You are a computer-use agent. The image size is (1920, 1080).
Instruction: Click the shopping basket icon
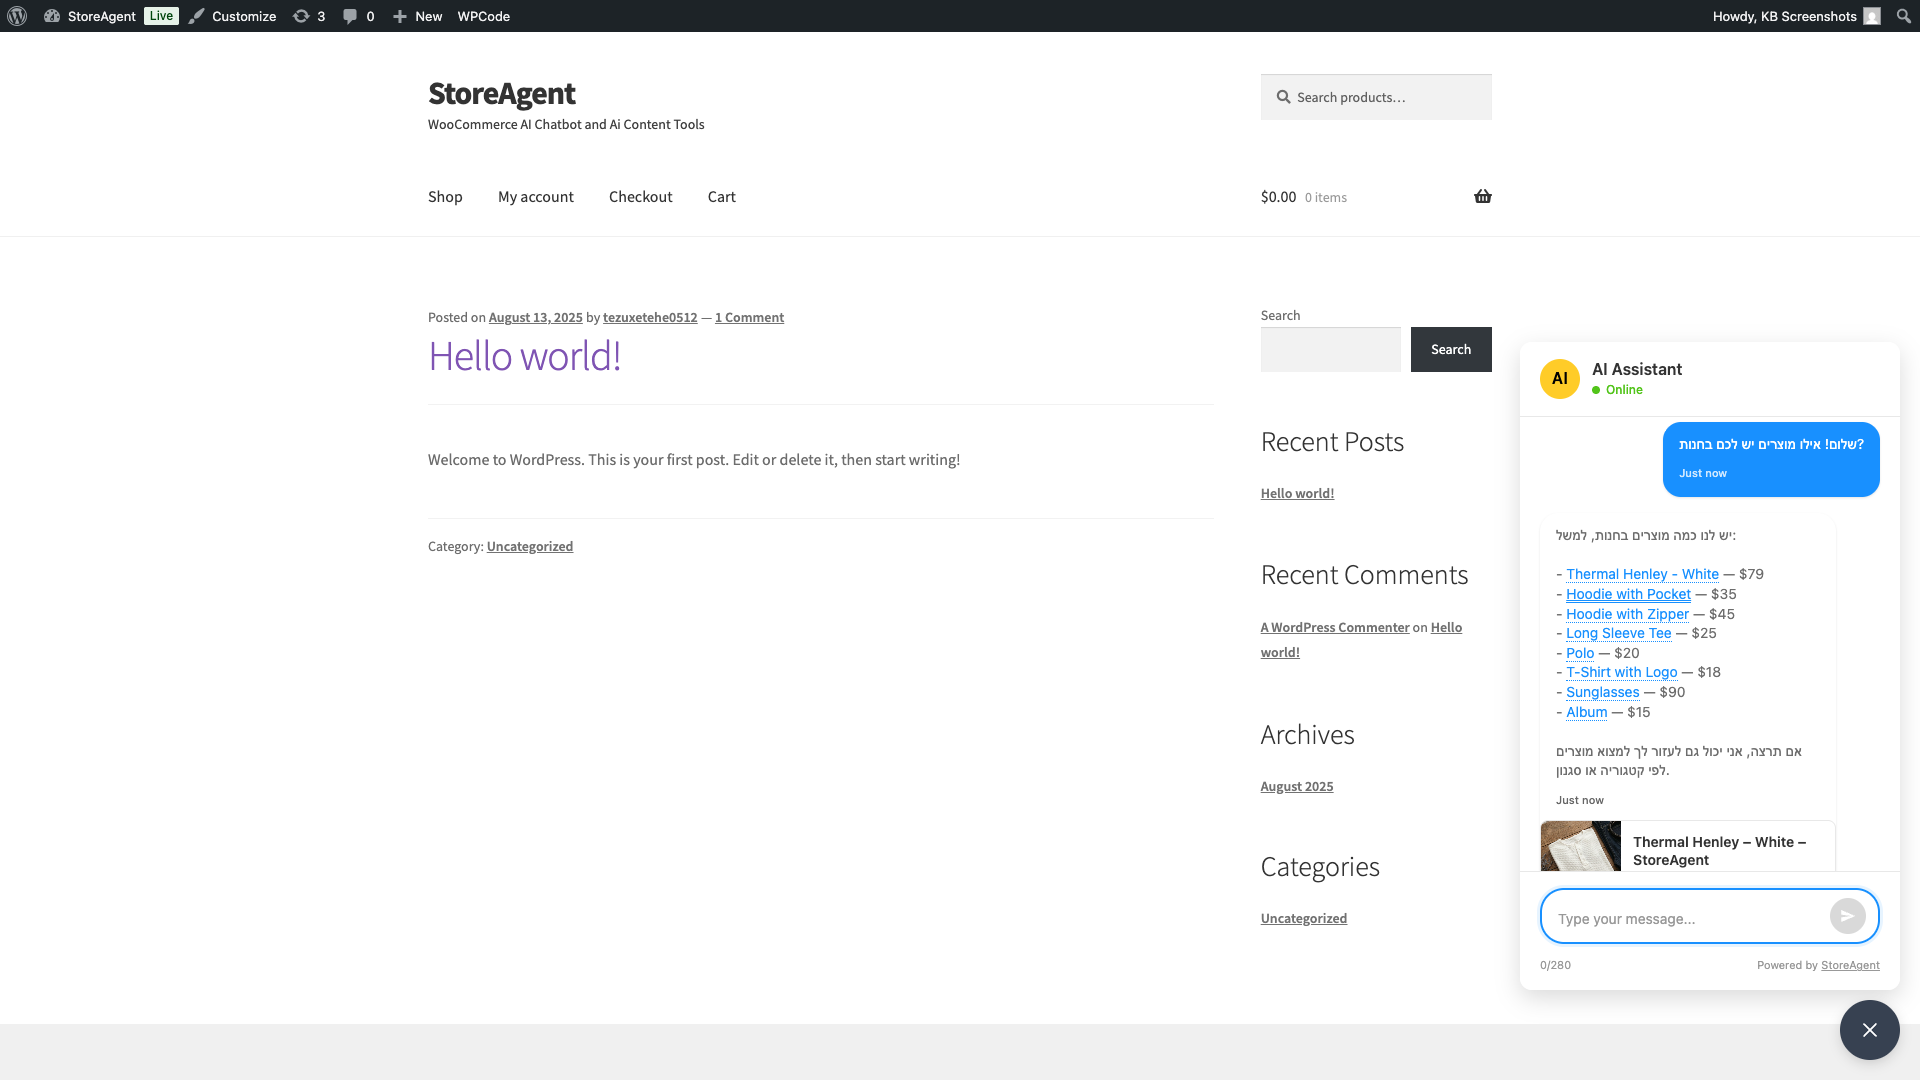coord(1483,196)
